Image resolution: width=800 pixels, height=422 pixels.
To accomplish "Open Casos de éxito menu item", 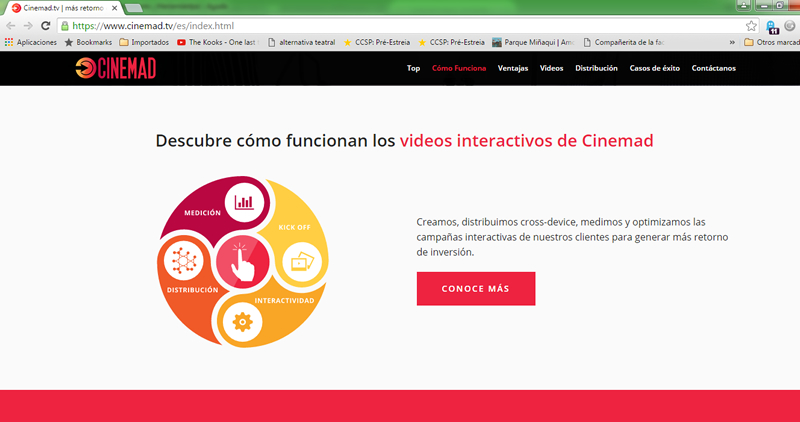I will pyautogui.click(x=655, y=68).
